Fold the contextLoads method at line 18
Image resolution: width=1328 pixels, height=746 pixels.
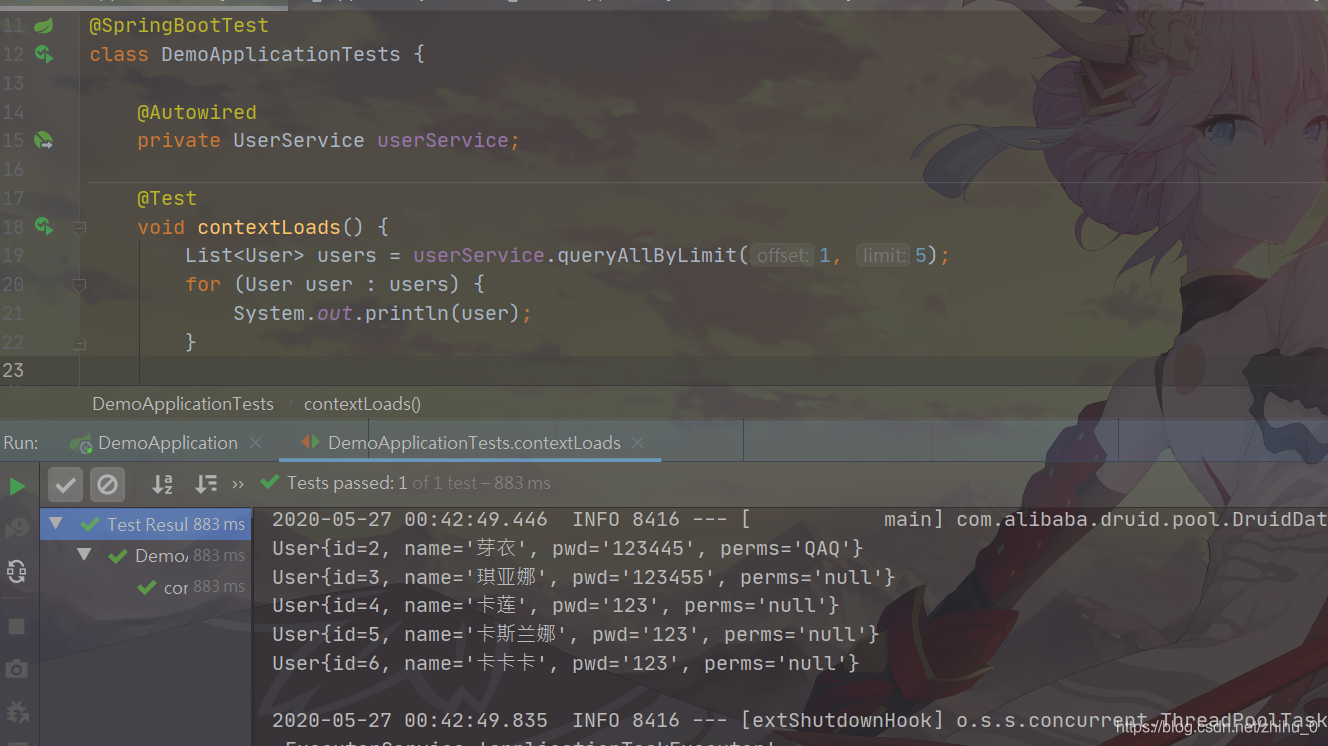(x=80, y=227)
